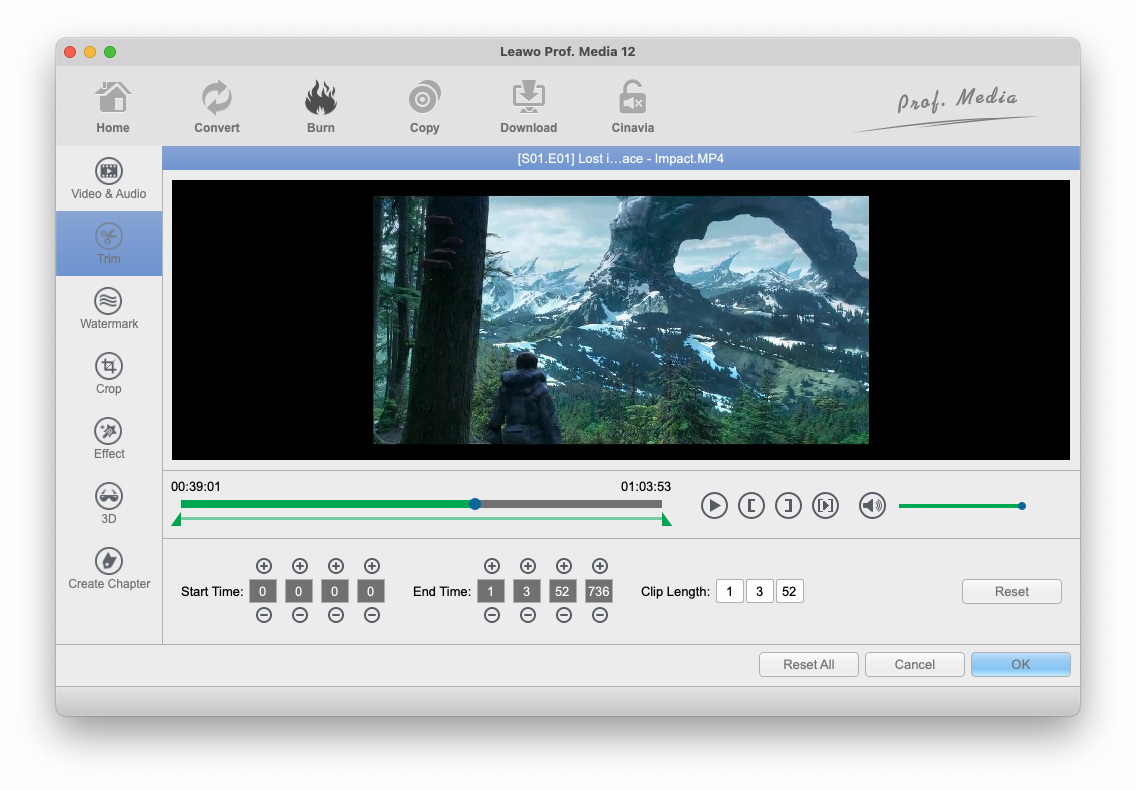Click the Clip Length minutes field

click(x=759, y=591)
